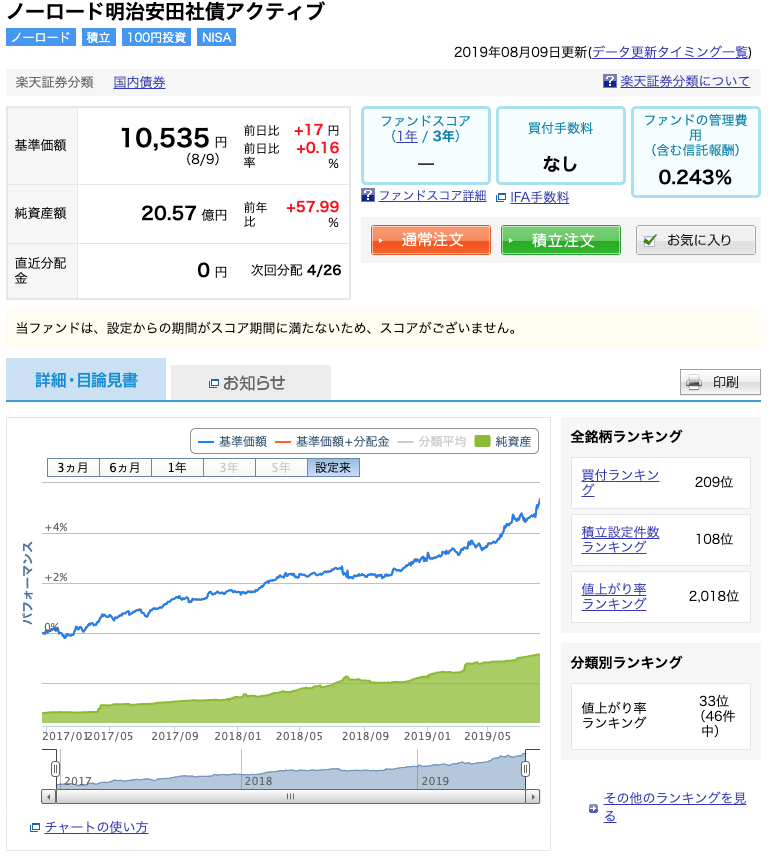Open the IFA手数料 link
This screenshot has width=770, height=857.
pos(539,198)
